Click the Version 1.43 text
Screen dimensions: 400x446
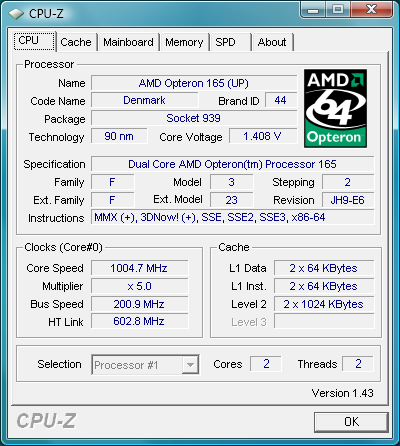point(343,393)
